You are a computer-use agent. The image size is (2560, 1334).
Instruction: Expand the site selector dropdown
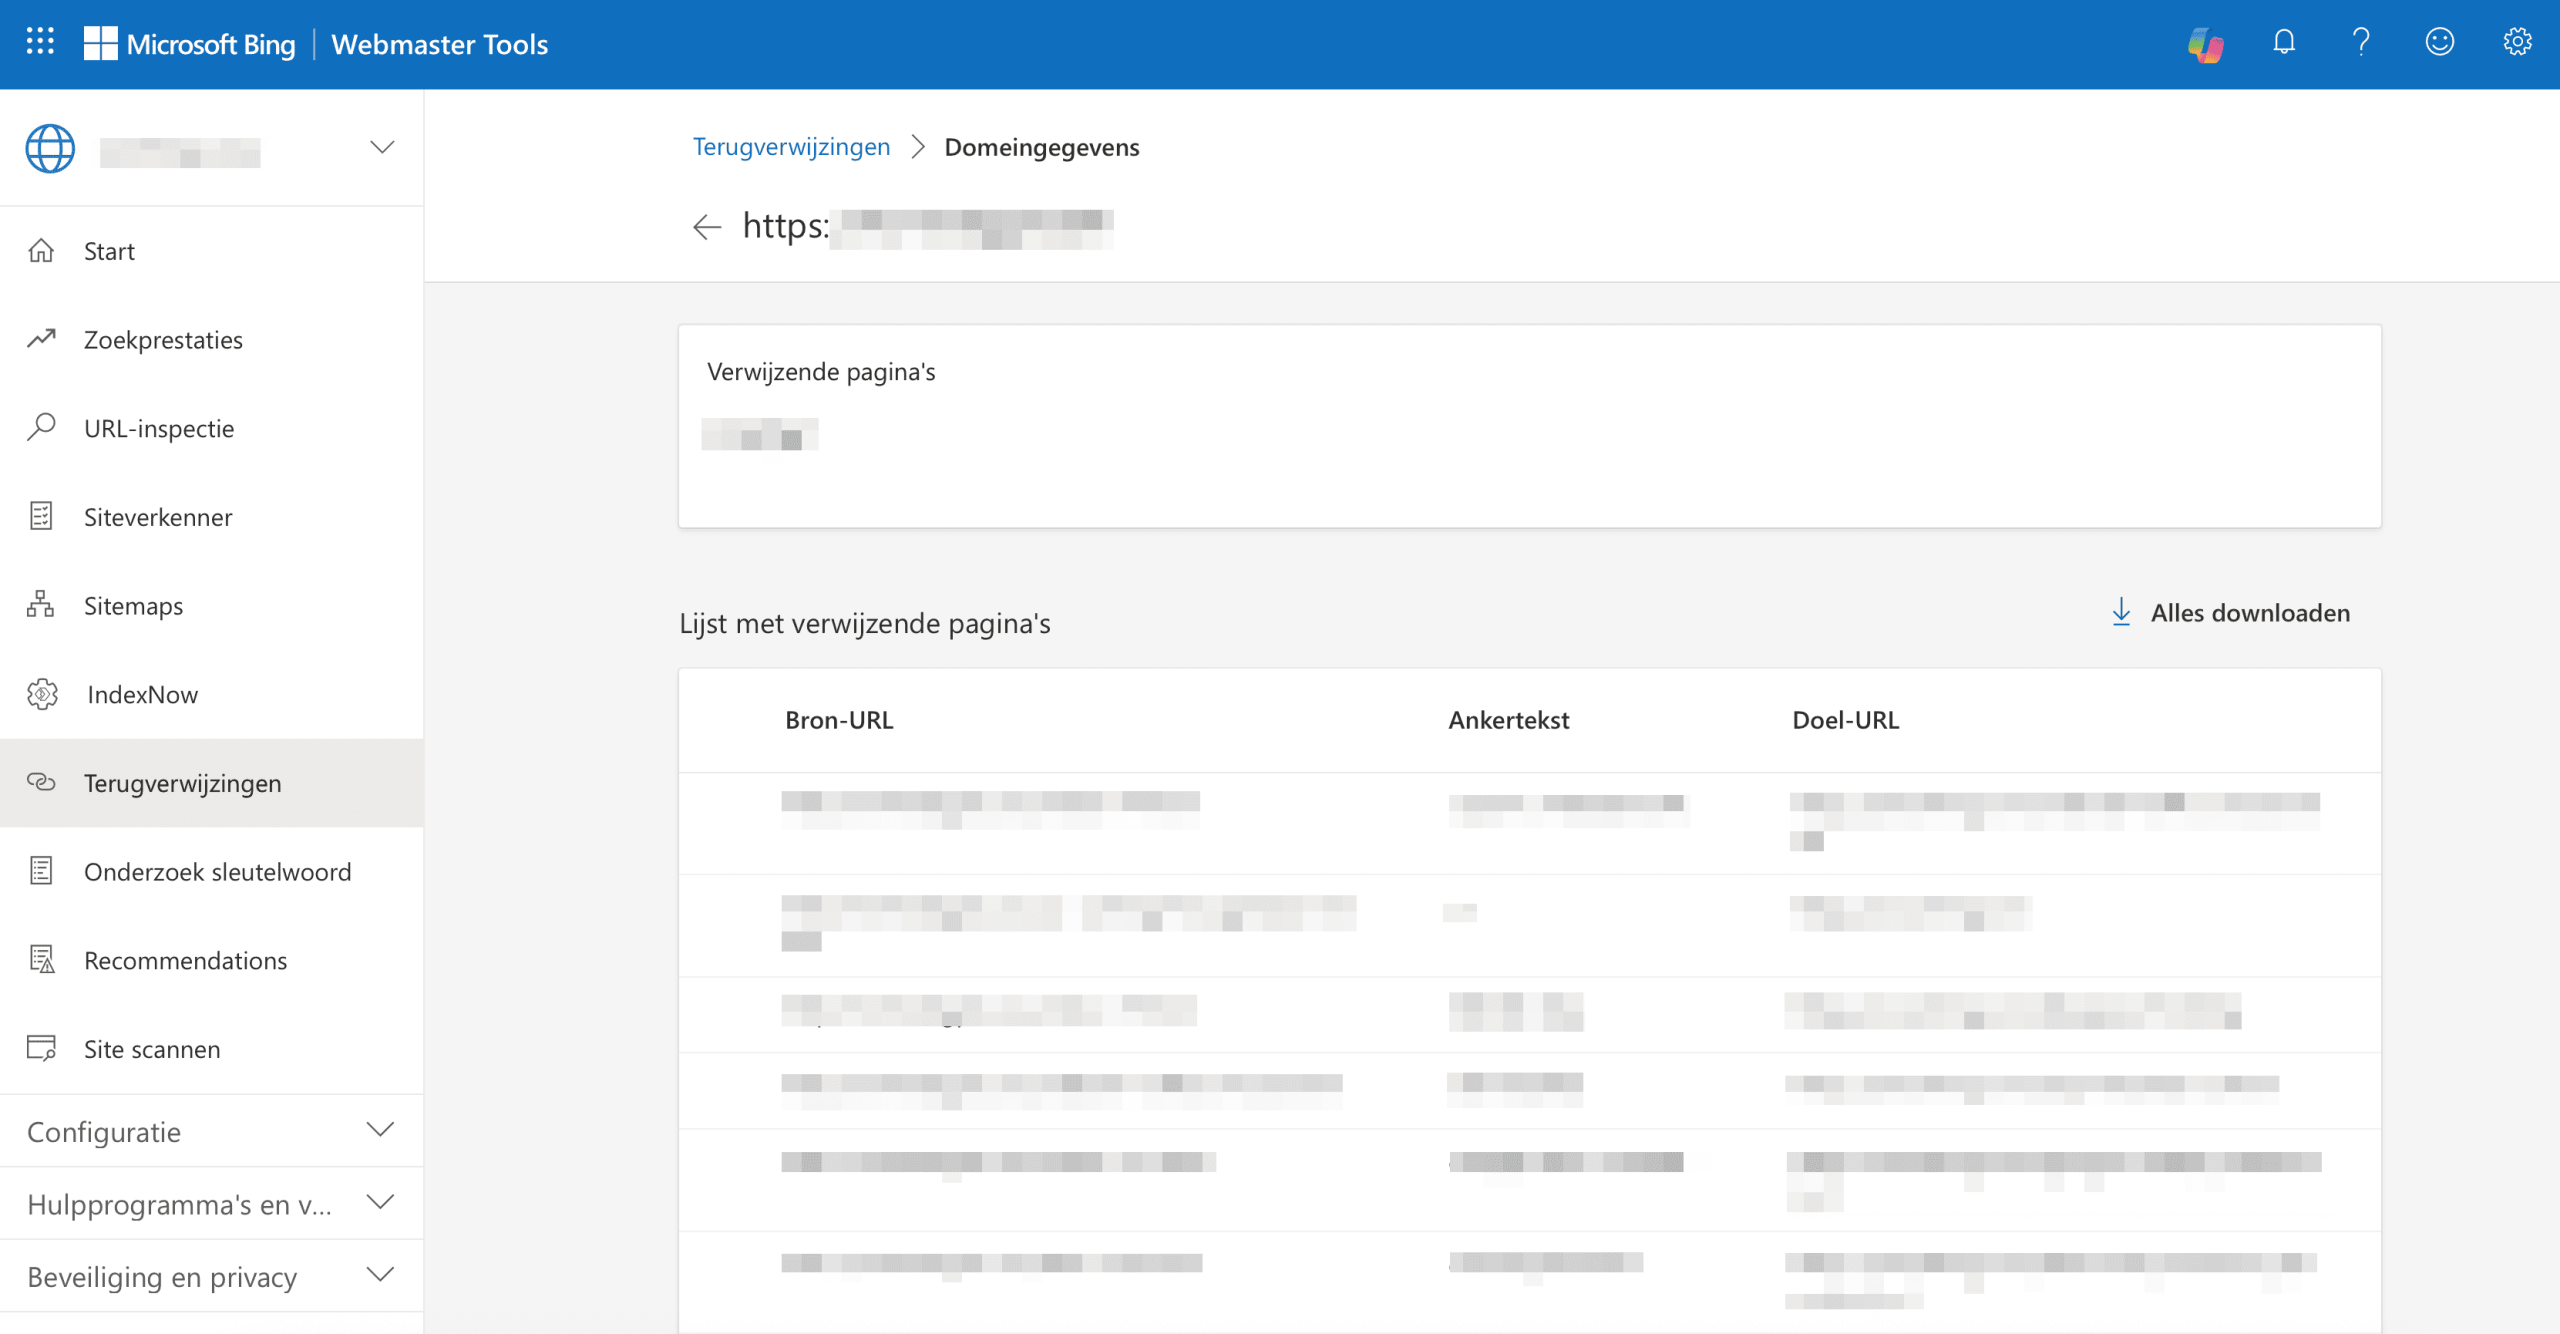pos(382,148)
